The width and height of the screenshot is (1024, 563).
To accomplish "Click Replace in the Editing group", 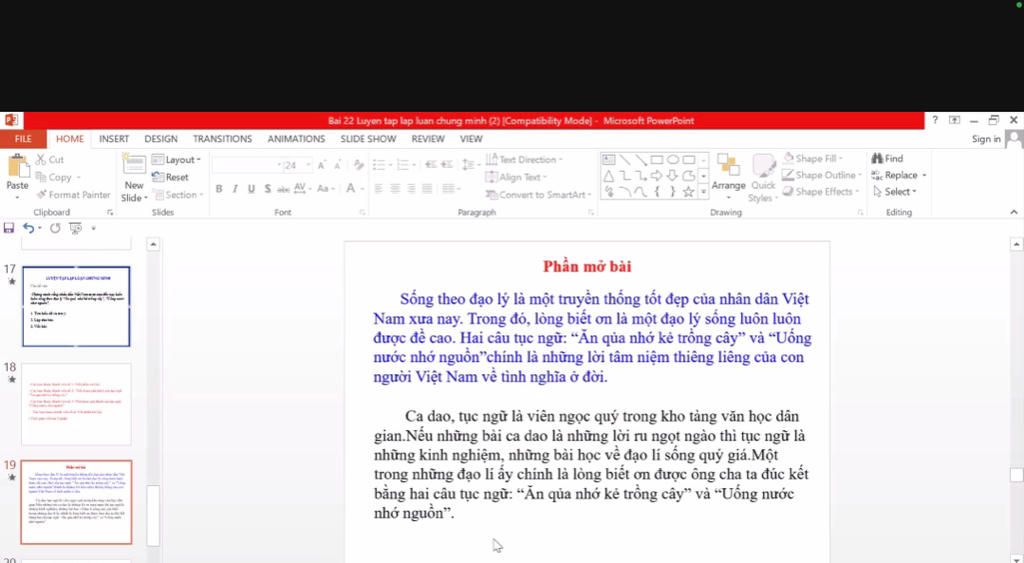I will pos(899,175).
